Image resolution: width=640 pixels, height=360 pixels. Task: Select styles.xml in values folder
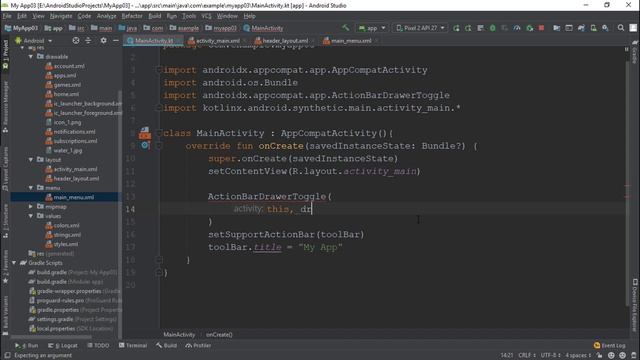(x=62, y=244)
